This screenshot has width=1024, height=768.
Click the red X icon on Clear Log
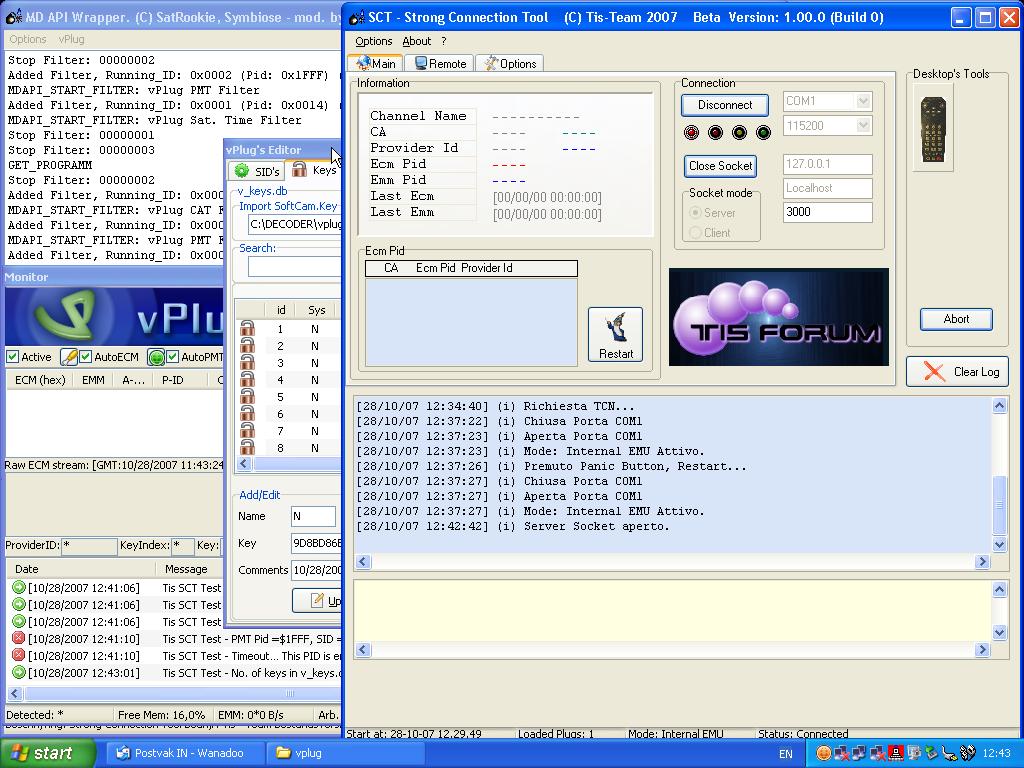(x=934, y=372)
